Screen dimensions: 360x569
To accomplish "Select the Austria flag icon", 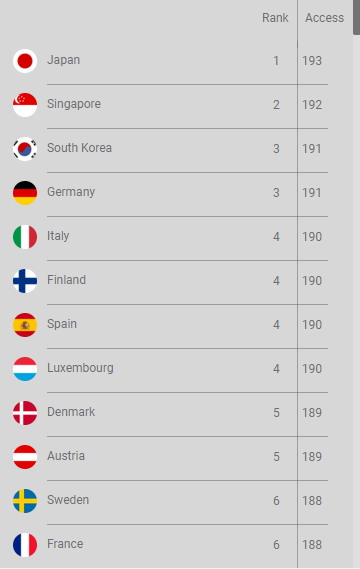I will coord(25,457).
